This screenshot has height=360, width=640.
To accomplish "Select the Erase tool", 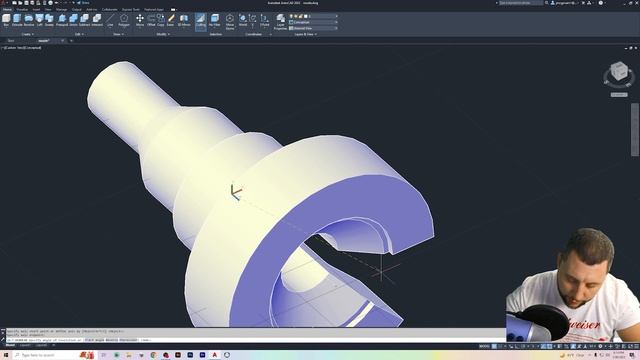I will tap(171, 20).
